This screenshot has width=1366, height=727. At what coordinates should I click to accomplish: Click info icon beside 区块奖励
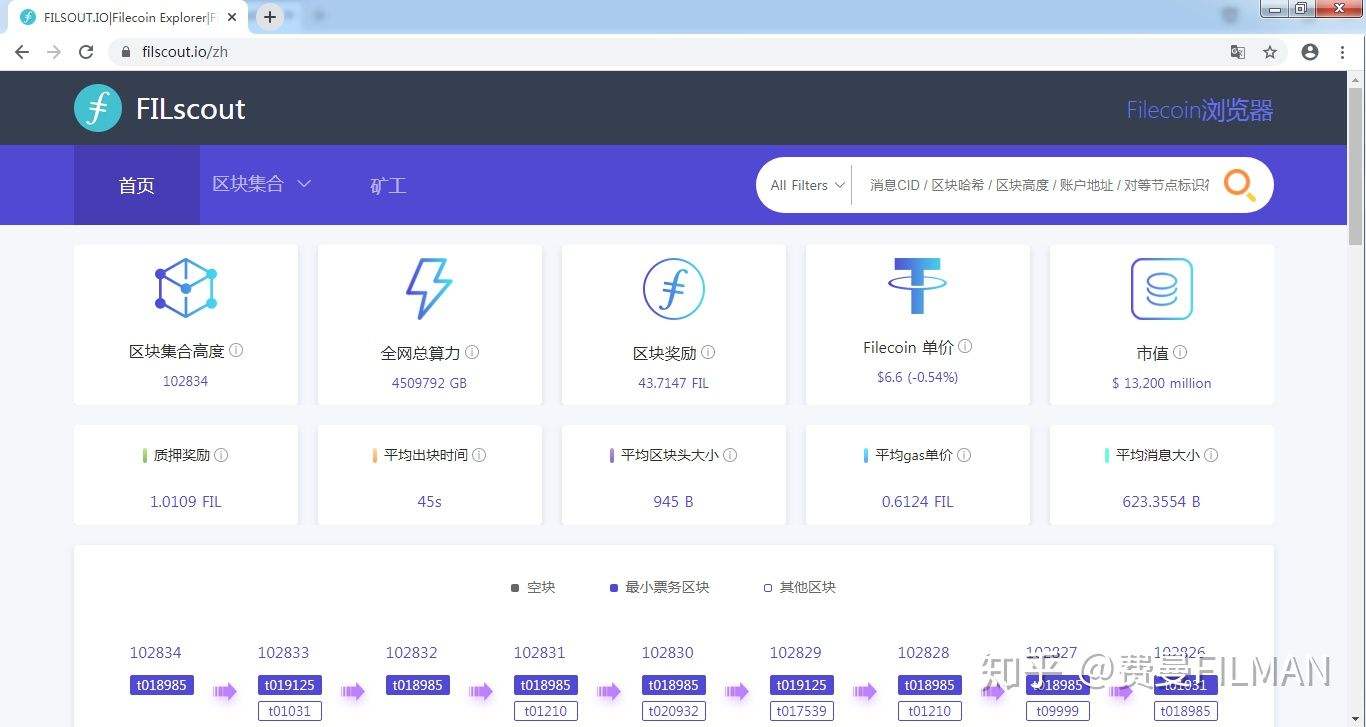(708, 352)
